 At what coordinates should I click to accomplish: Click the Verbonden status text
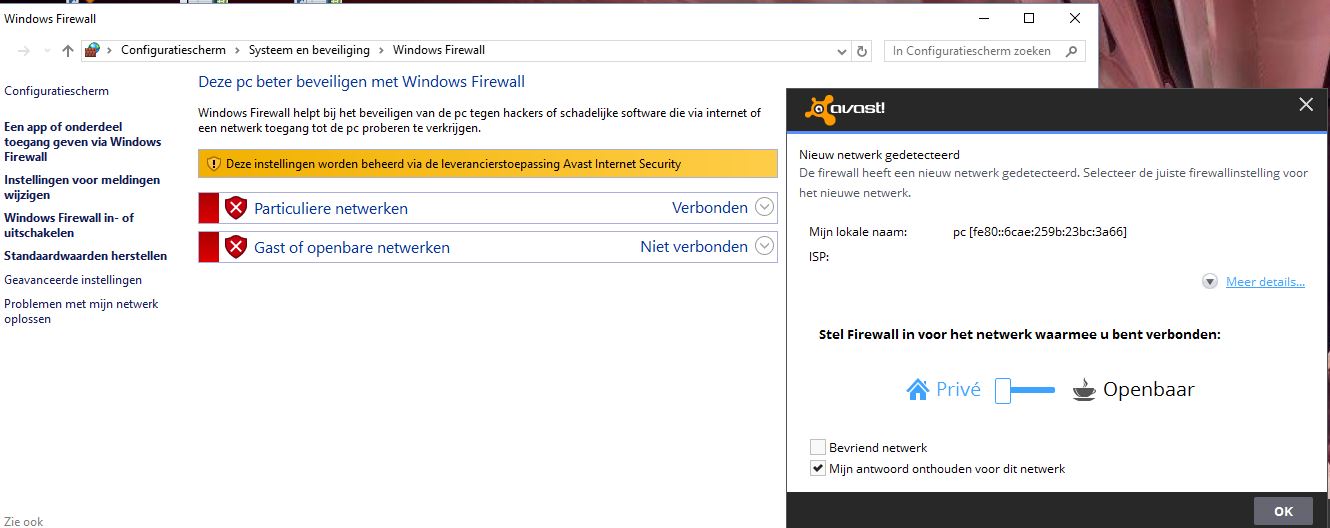[x=710, y=208]
